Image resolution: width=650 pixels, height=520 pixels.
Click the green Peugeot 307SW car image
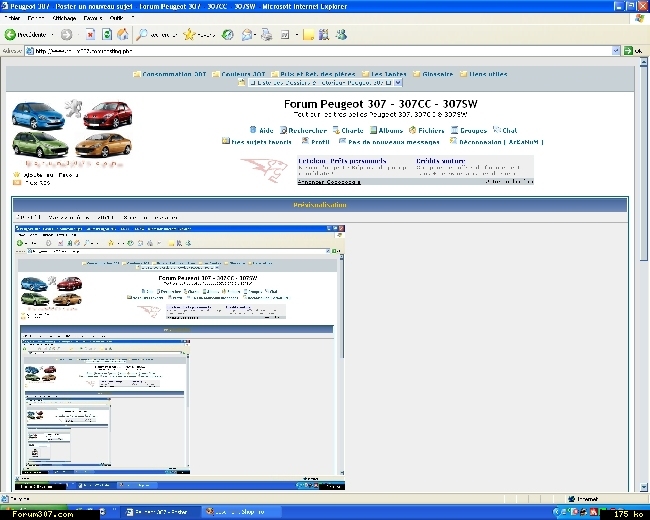40,144
